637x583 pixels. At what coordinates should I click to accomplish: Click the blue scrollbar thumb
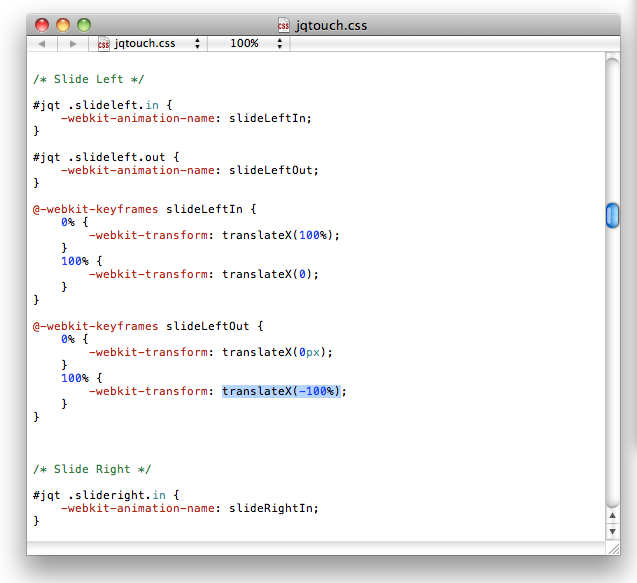612,215
